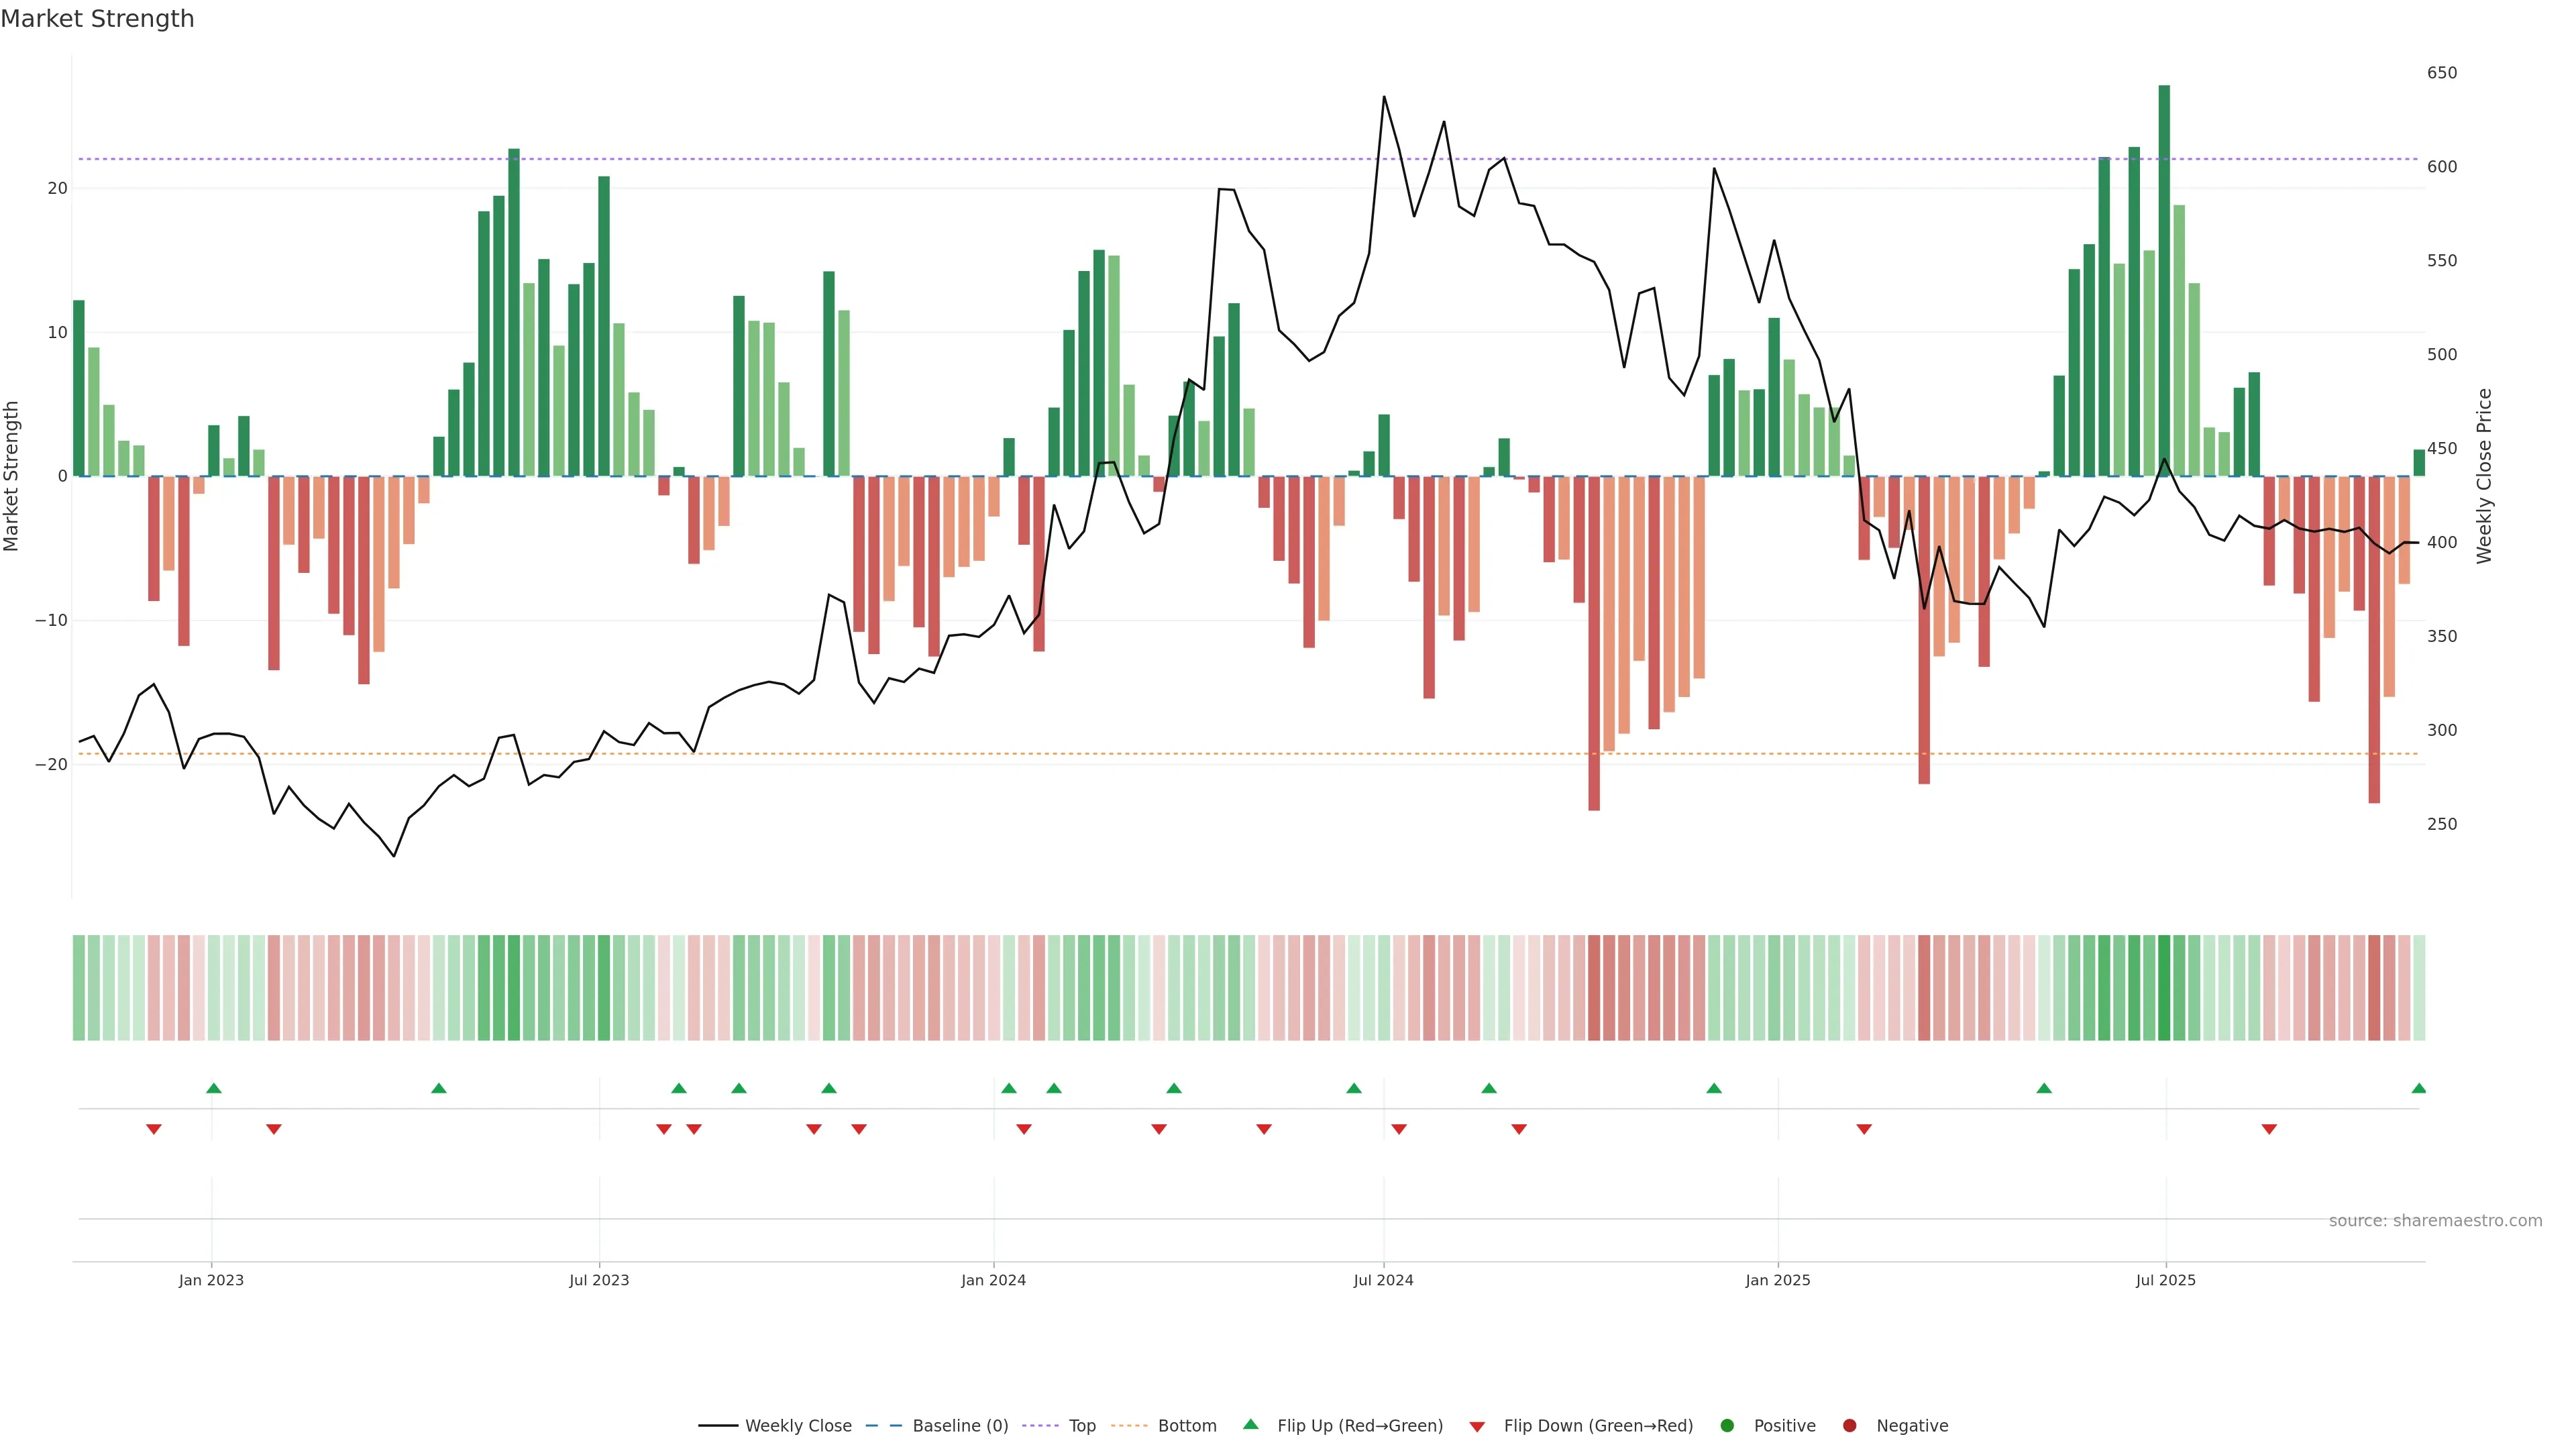This screenshot has width=2576, height=1449.
Task: Click red Negative circle legend icon
Action: (x=1849, y=1426)
